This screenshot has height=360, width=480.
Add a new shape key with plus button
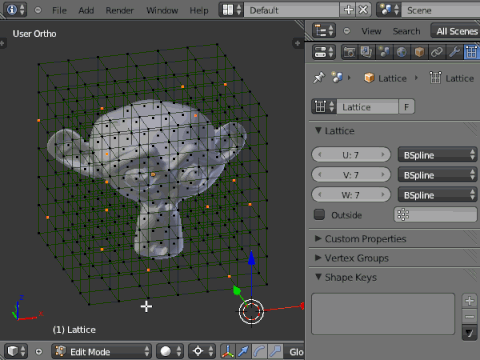tap(469, 301)
